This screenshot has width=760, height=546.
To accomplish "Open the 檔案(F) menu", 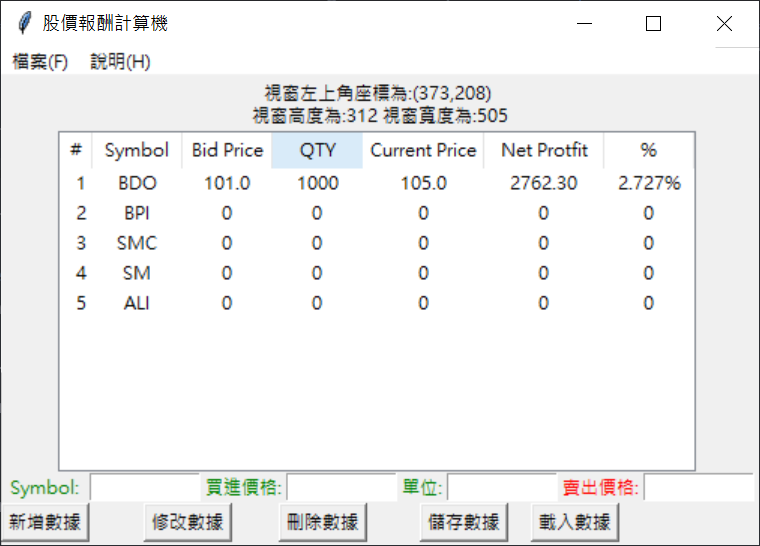I will 40,61.
